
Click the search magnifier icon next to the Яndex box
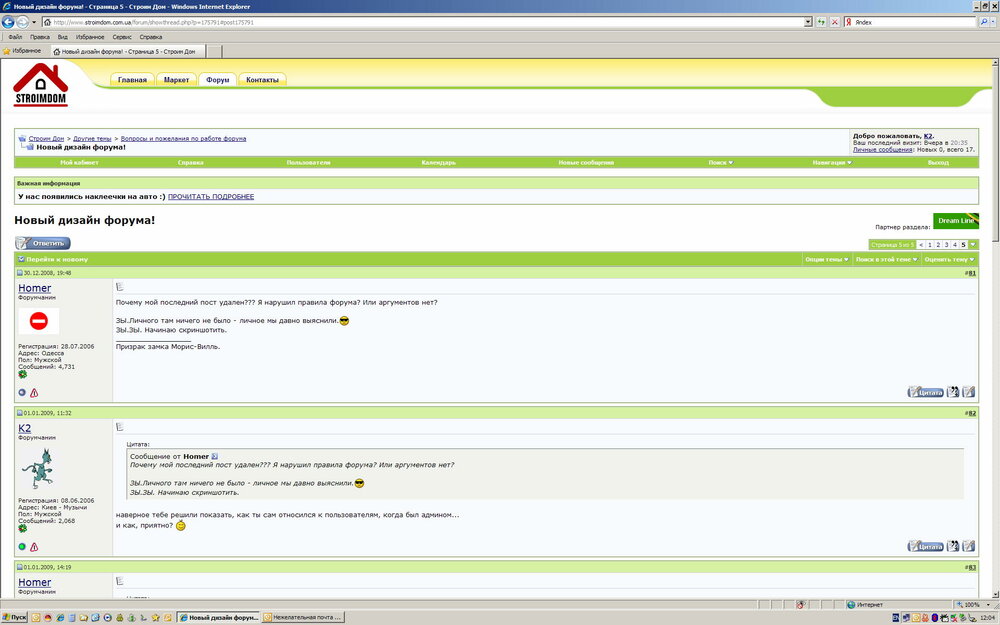click(x=984, y=22)
